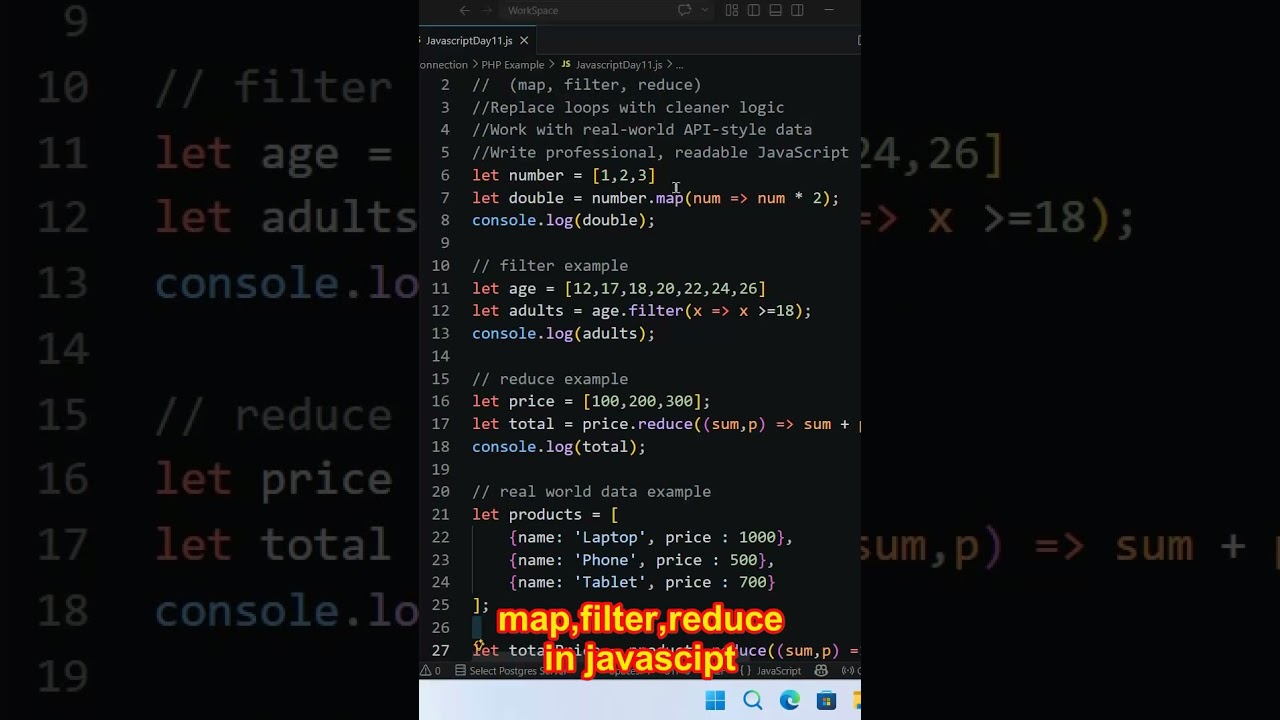Click the 'console.log(adults);' line
Image resolution: width=1280 pixels, height=720 pixels.
coord(564,333)
